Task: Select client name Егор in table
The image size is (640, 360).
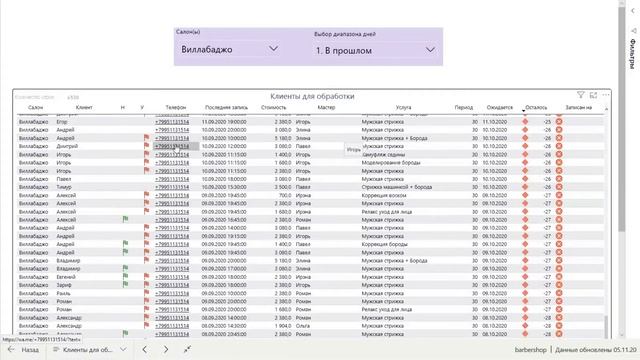Action: 62,122
